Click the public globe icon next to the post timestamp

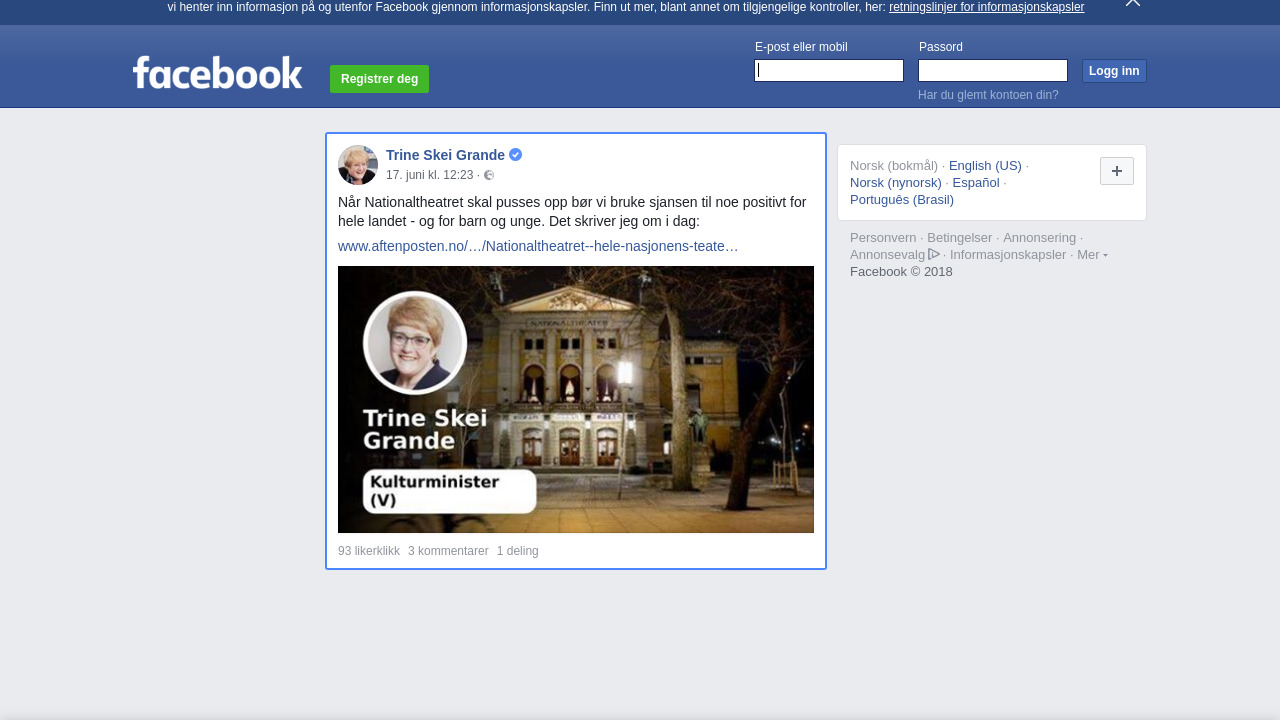(489, 175)
